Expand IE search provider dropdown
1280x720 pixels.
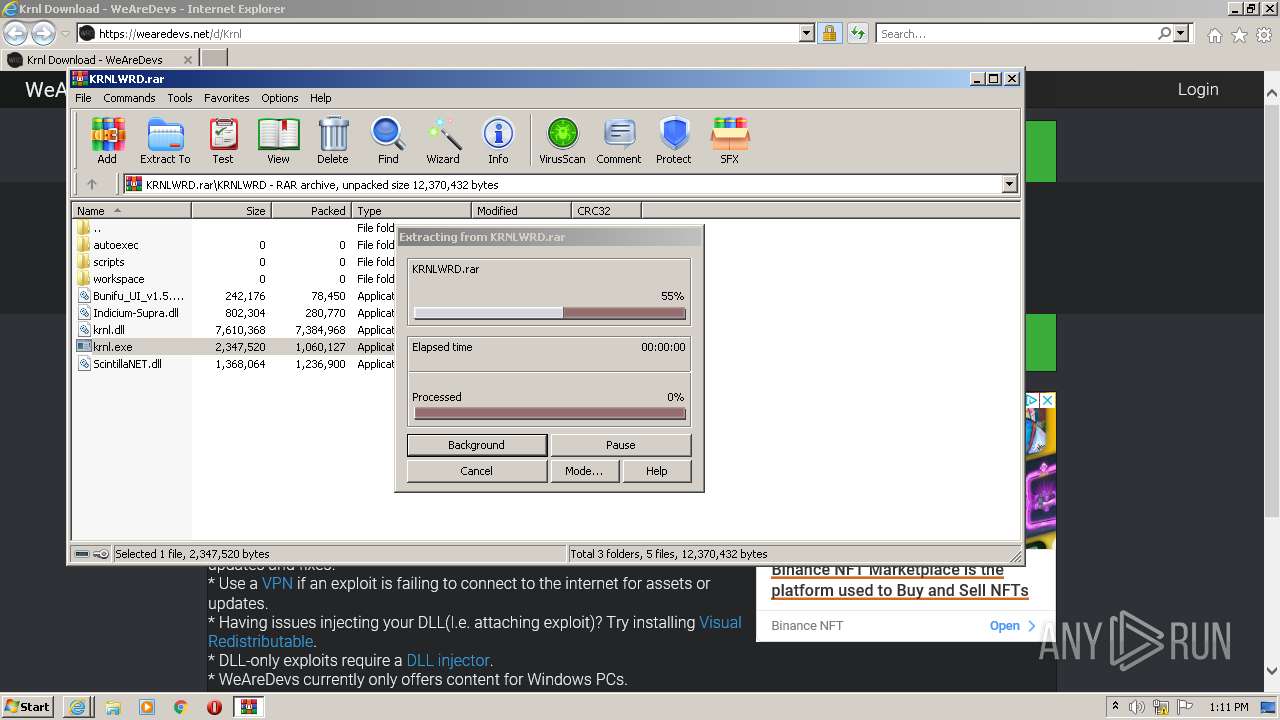(x=1181, y=33)
